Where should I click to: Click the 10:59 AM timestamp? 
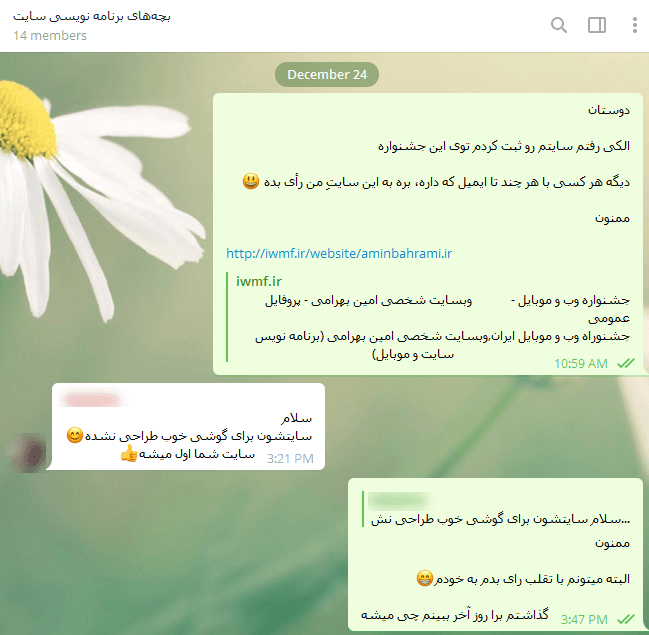580,363
